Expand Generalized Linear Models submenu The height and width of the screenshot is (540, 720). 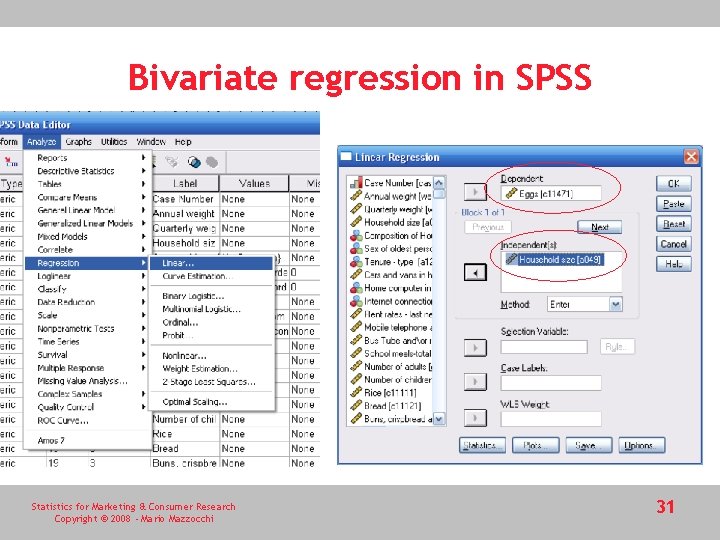click(87, 224)
